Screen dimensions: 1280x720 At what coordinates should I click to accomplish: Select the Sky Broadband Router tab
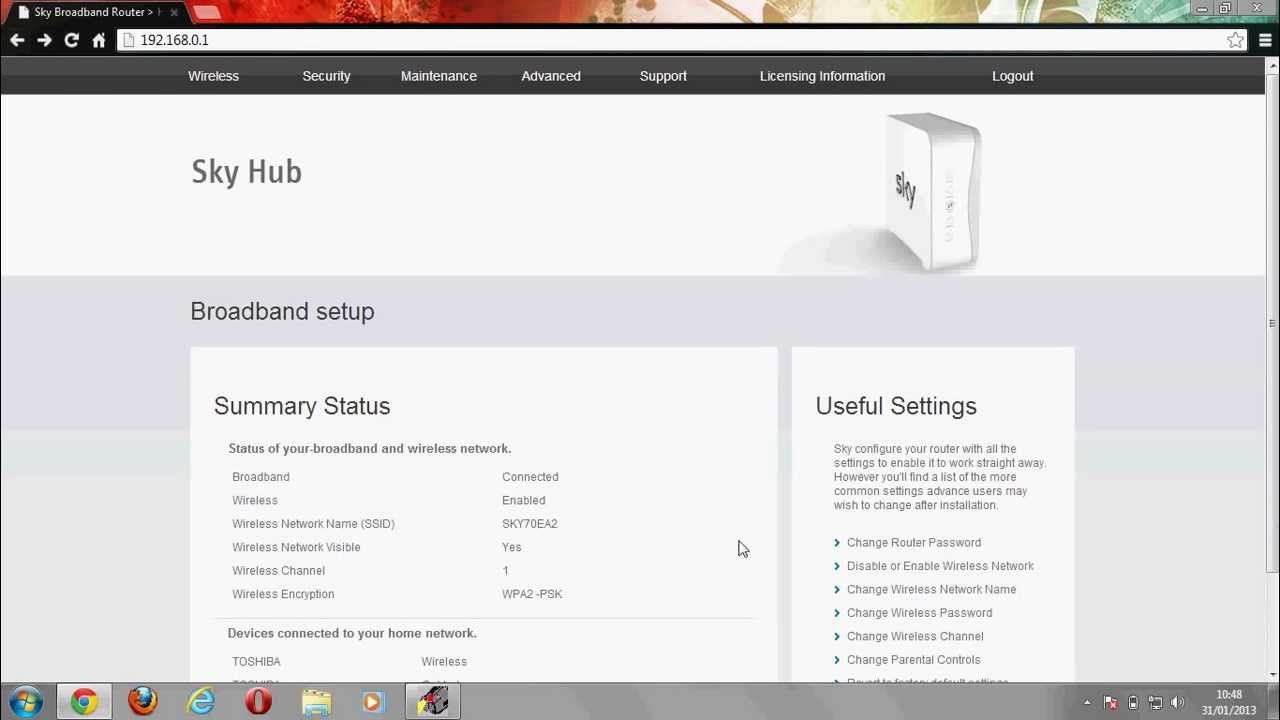tap(95, 12)
